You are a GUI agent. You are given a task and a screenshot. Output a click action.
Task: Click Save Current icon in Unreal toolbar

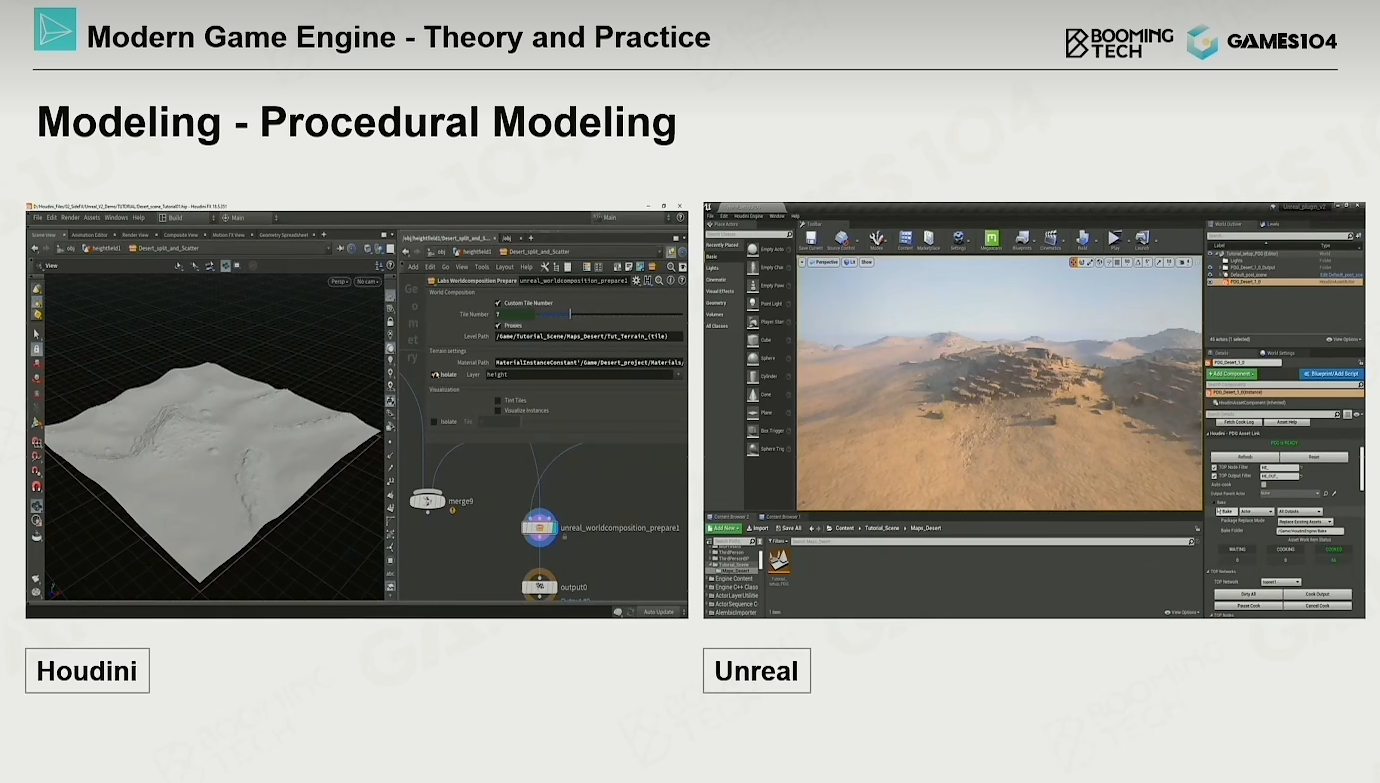coord(811,238)
